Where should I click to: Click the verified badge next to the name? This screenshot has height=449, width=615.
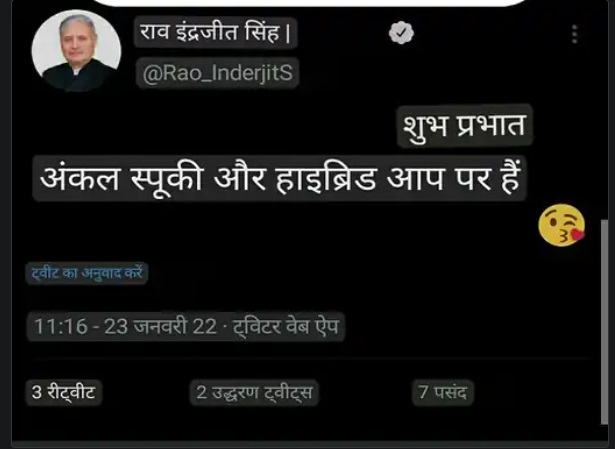pos(401,33)
